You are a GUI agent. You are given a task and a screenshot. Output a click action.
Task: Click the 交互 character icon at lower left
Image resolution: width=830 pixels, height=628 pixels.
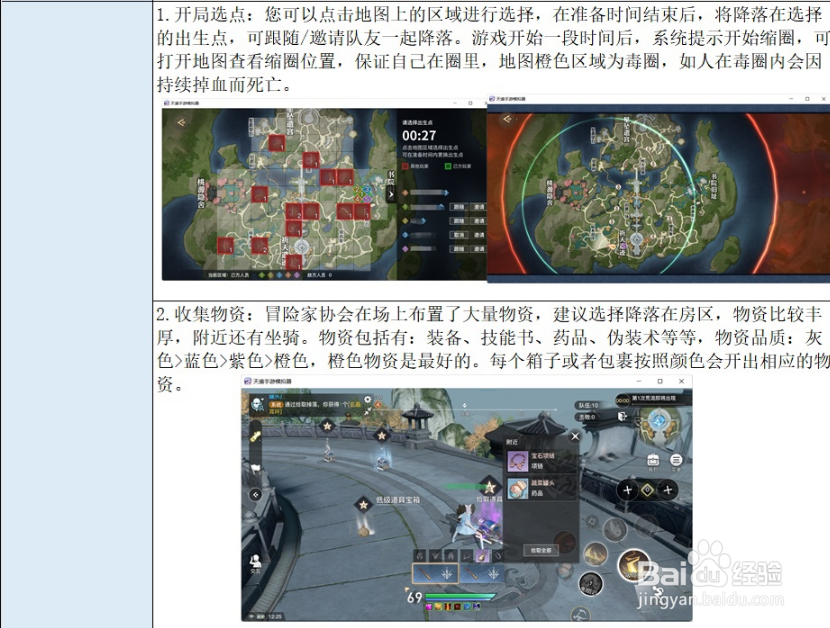tap(255, 562)
